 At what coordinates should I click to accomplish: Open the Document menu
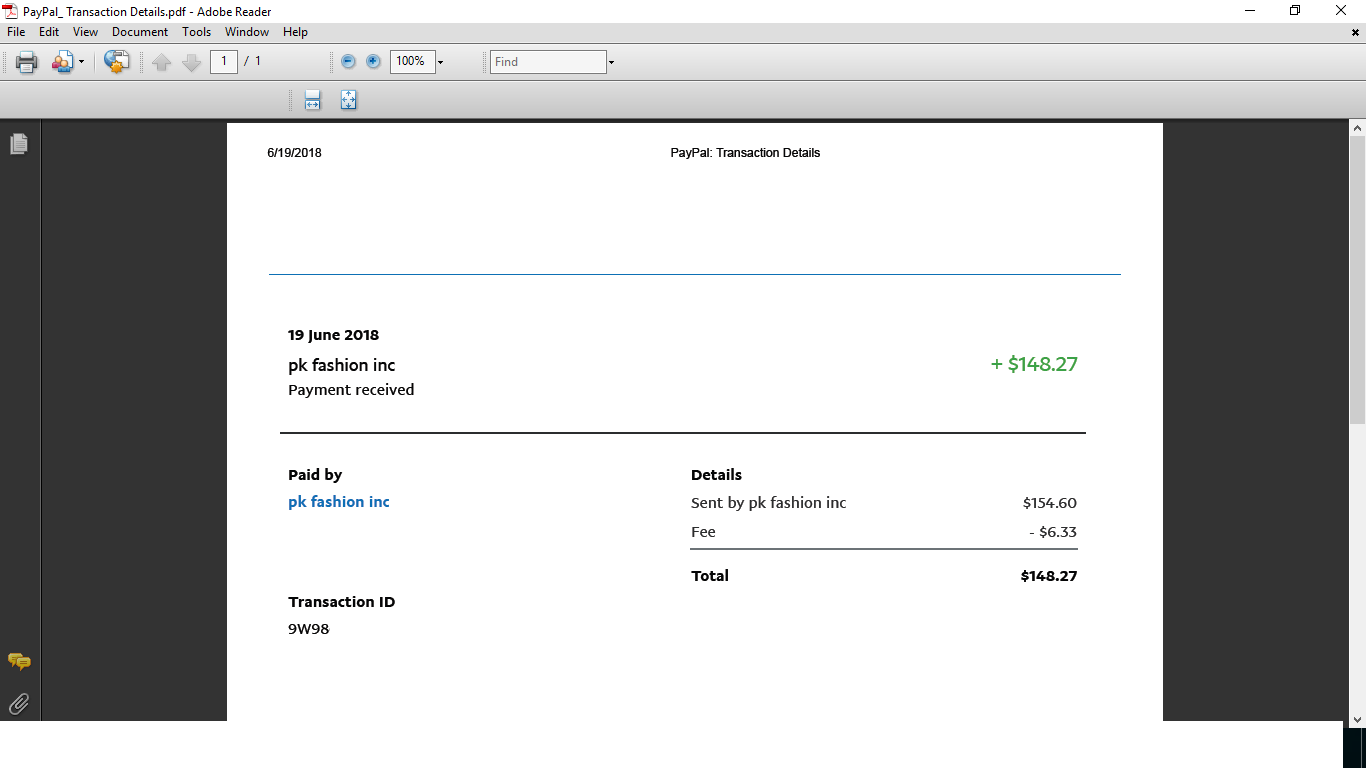coord(140,32)
